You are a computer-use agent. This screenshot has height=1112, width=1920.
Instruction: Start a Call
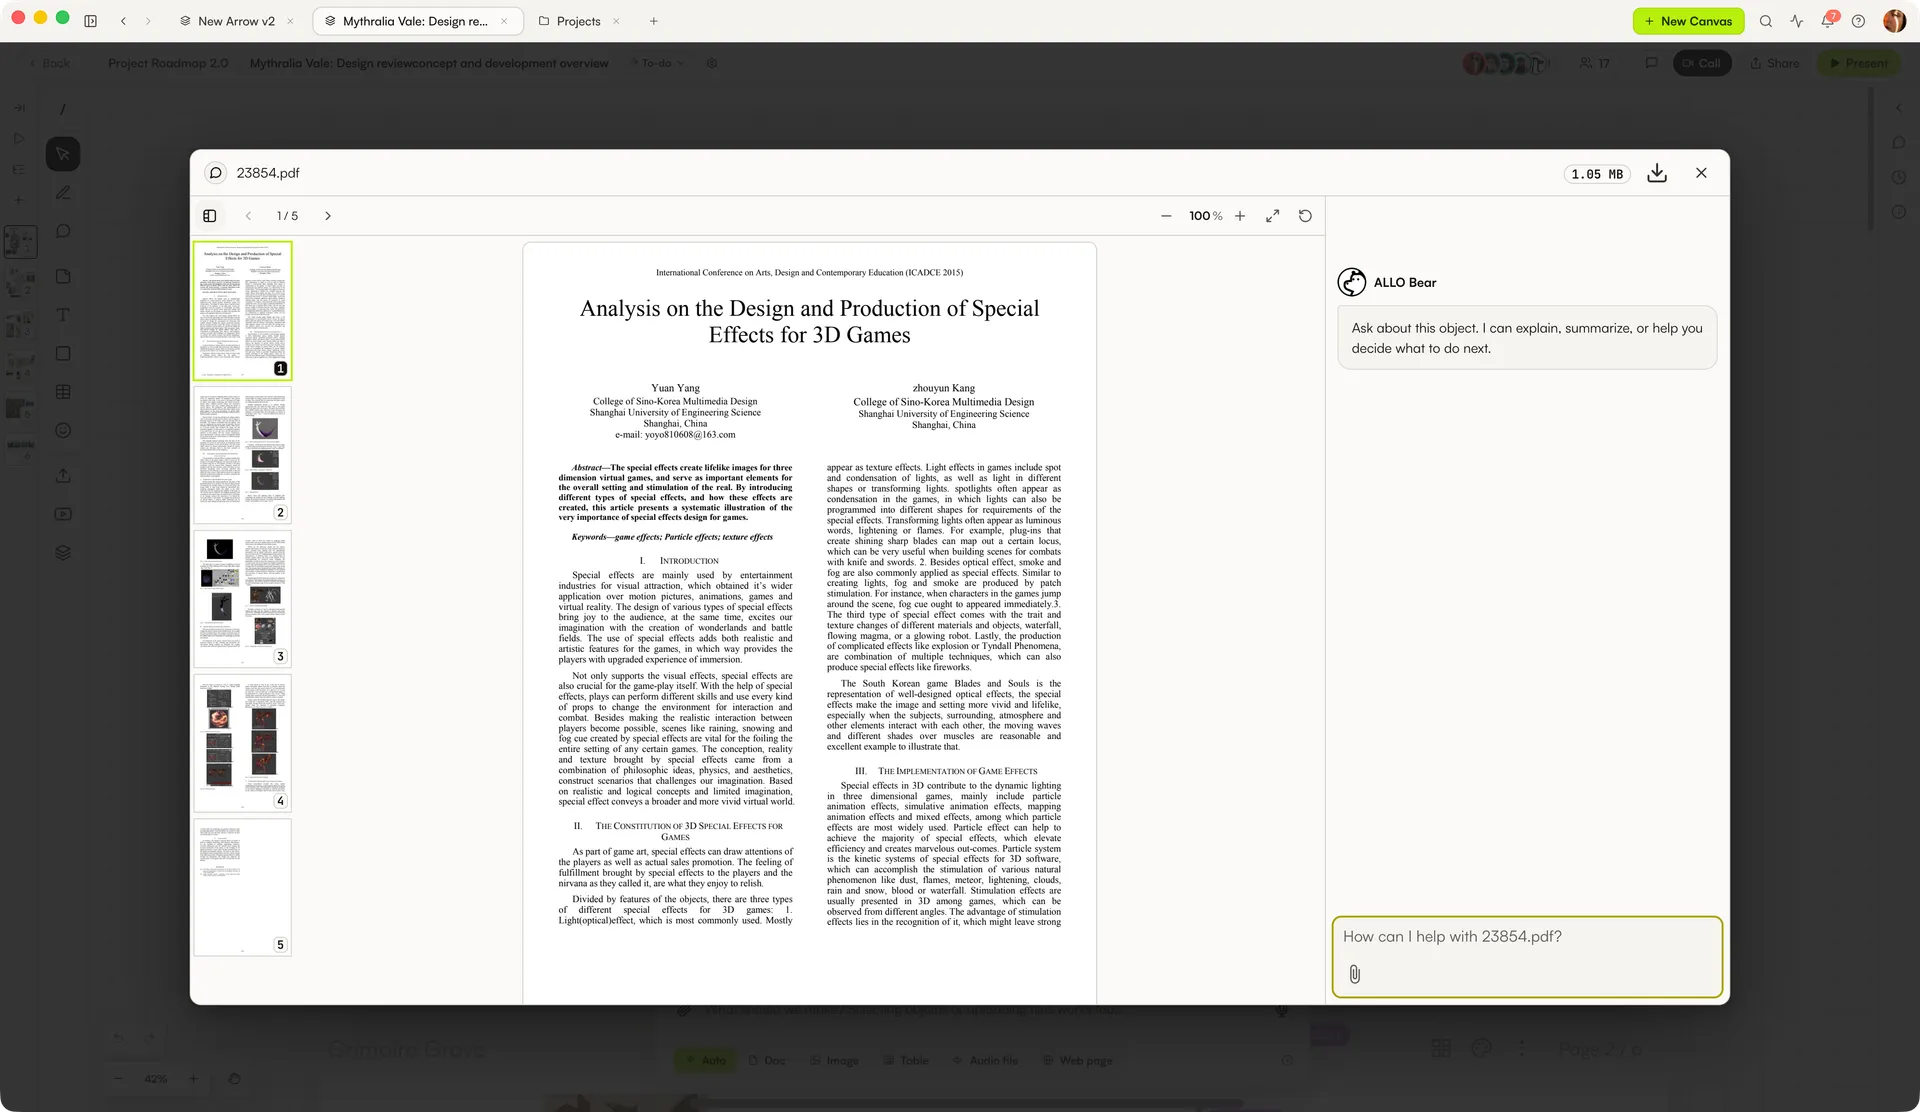[x=1702, y=63]
